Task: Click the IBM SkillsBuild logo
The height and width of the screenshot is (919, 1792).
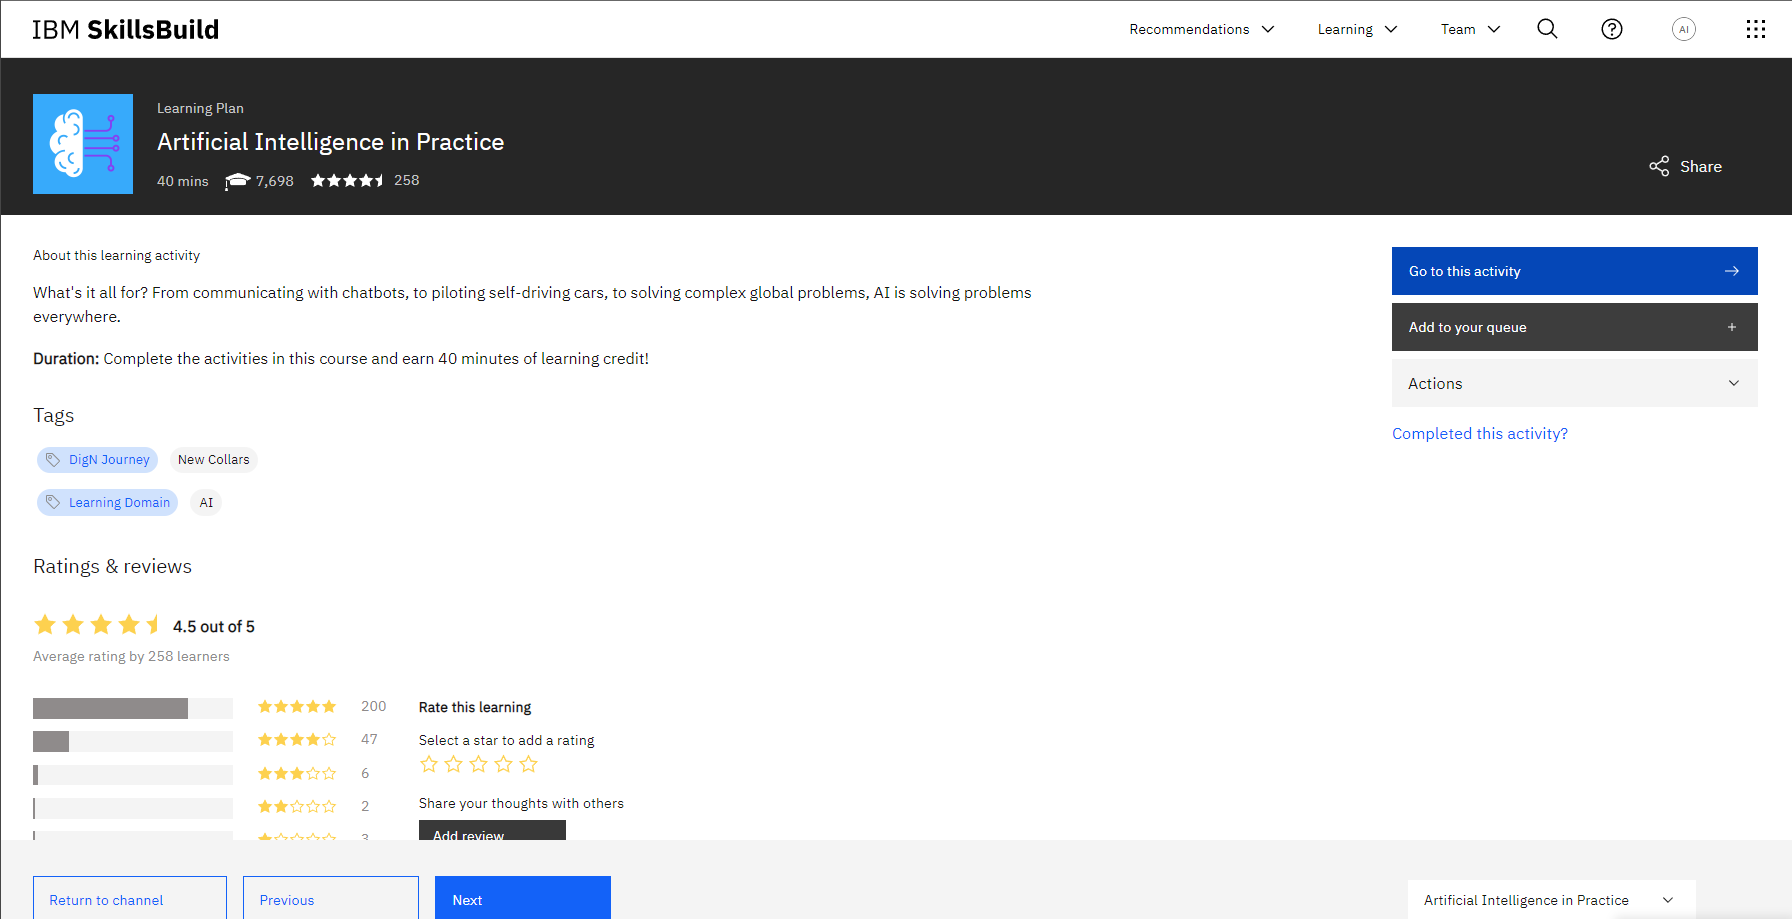Action: point(125,29)
